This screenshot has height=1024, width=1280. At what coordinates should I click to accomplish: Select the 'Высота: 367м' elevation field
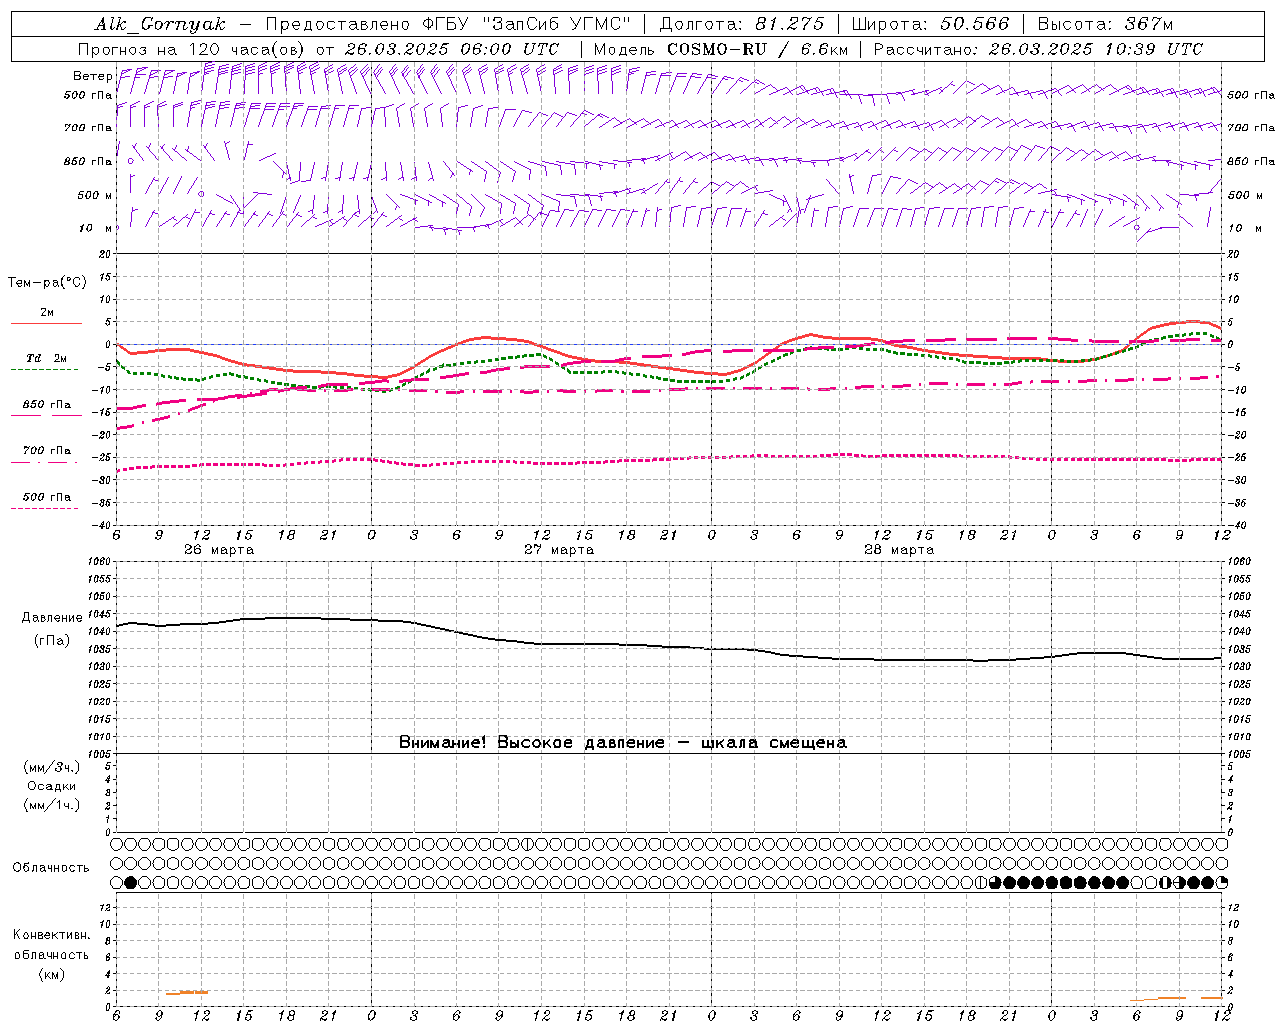(1105, 24)
